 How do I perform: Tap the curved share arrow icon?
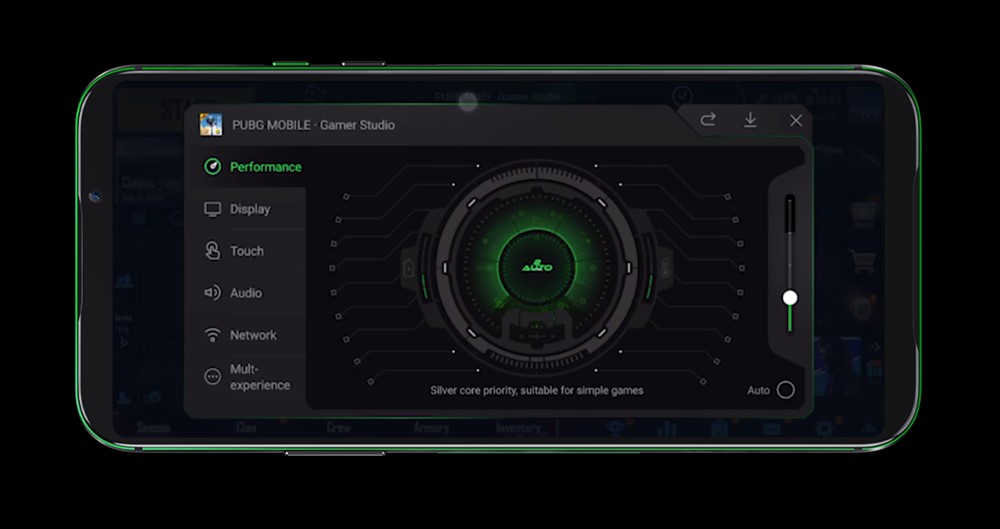[x=708, y=120]
